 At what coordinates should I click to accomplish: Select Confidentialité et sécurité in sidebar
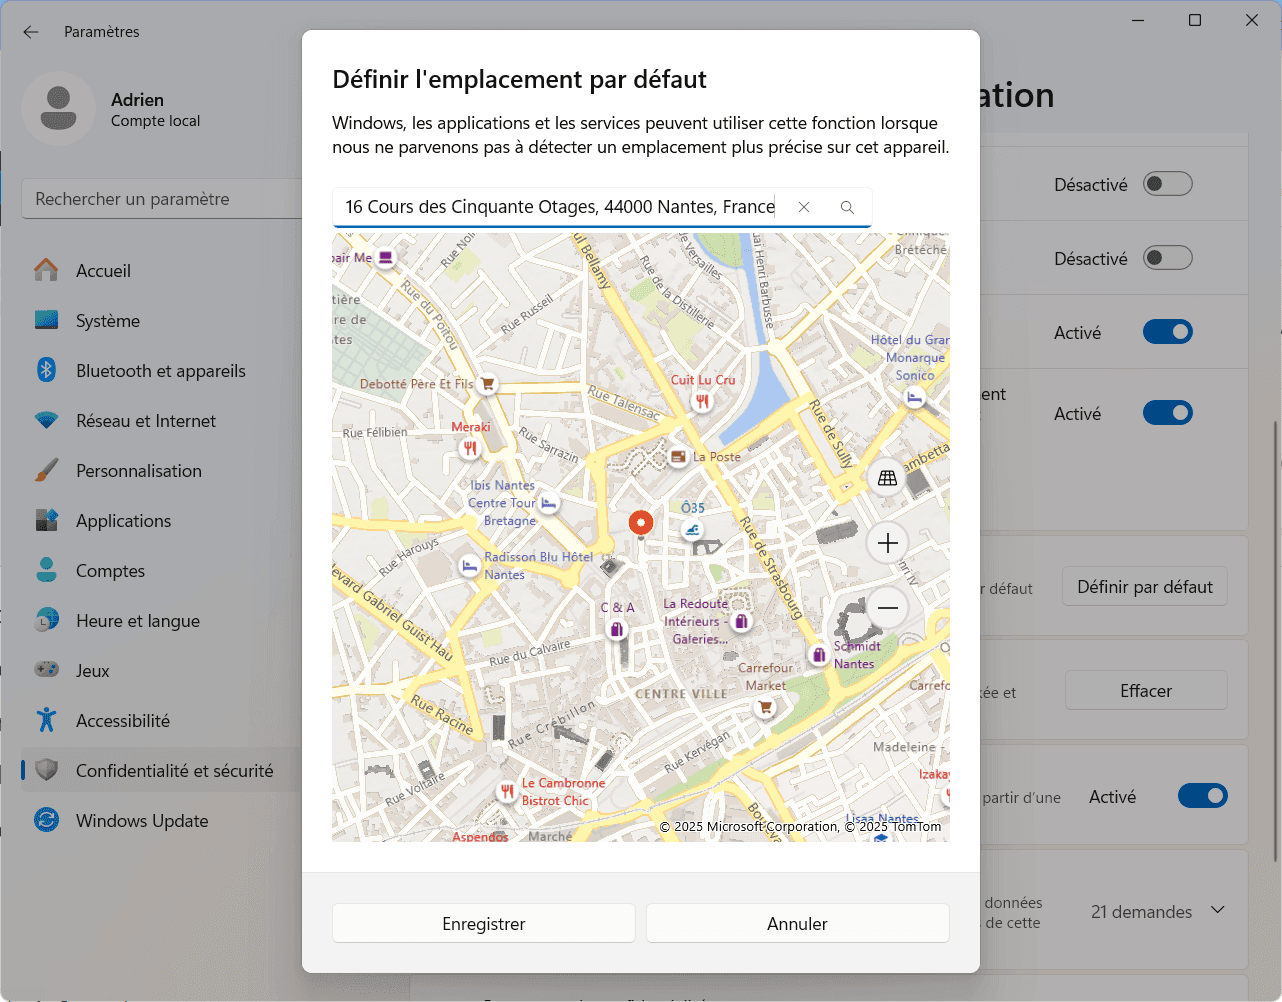(x=160, y=771)
